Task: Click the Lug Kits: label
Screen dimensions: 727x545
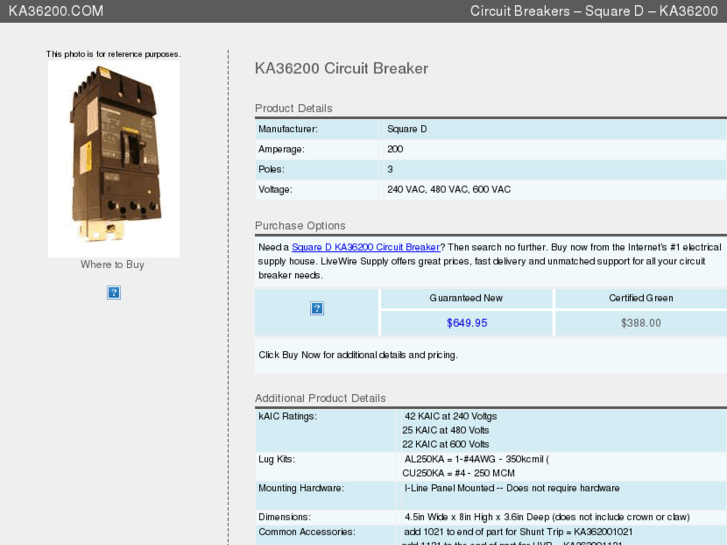Action: tap(276, 459)
